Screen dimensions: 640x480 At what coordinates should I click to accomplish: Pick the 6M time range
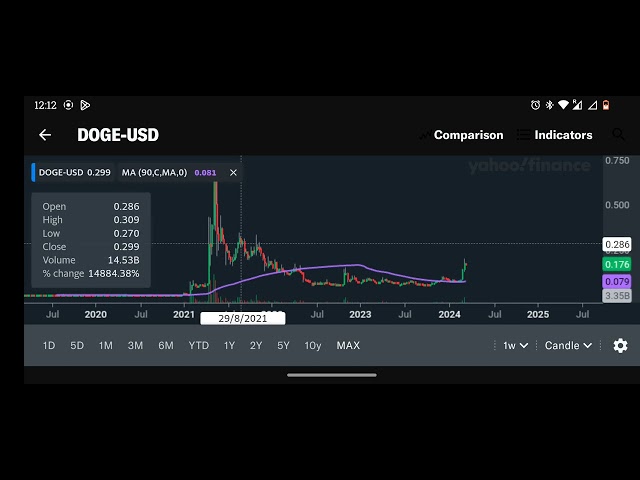pos(166,345)
